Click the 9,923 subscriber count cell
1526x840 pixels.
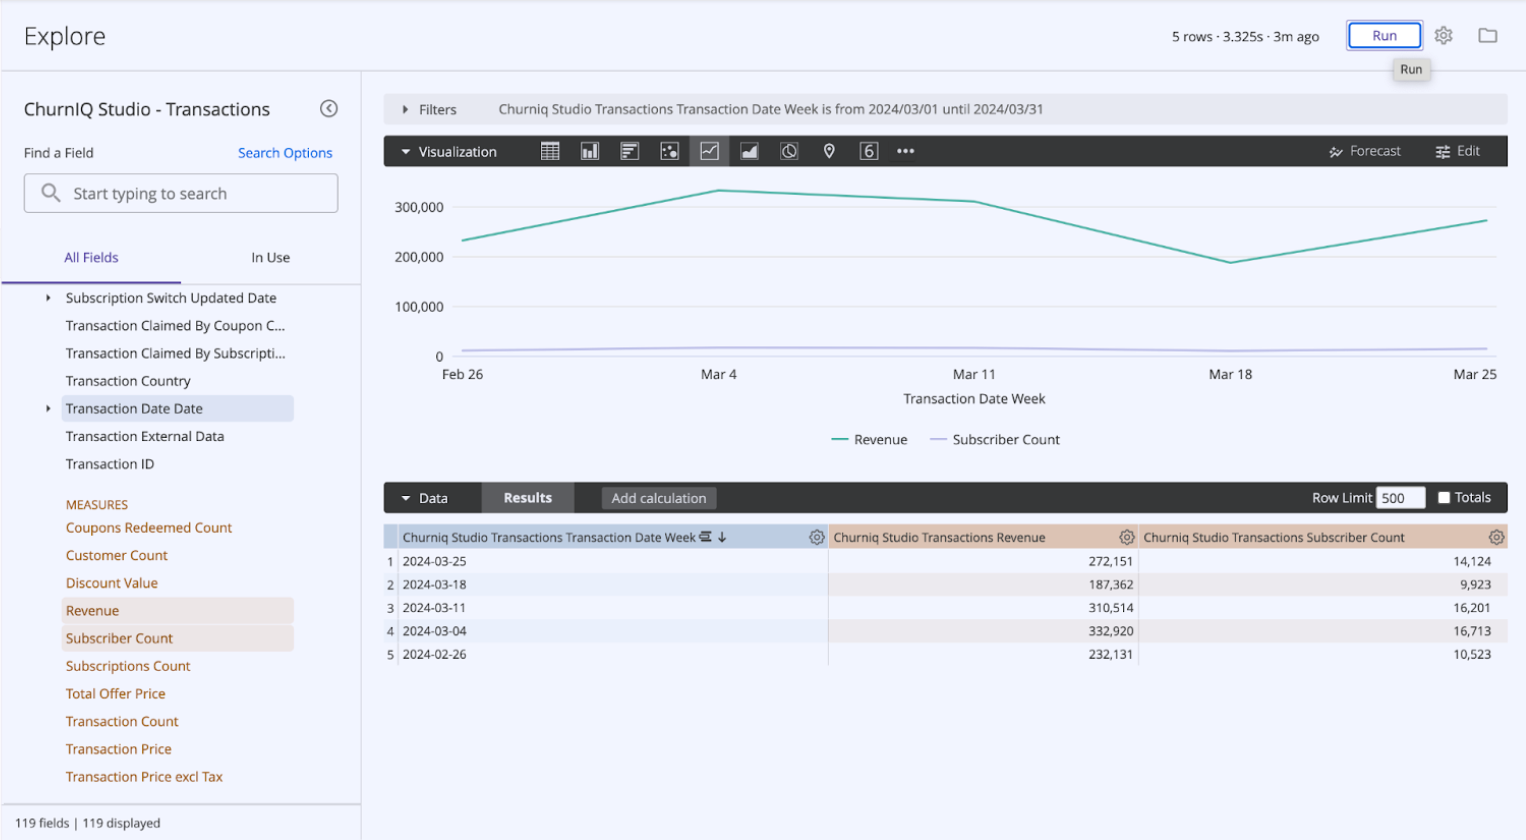click(x=1322, y=585)
